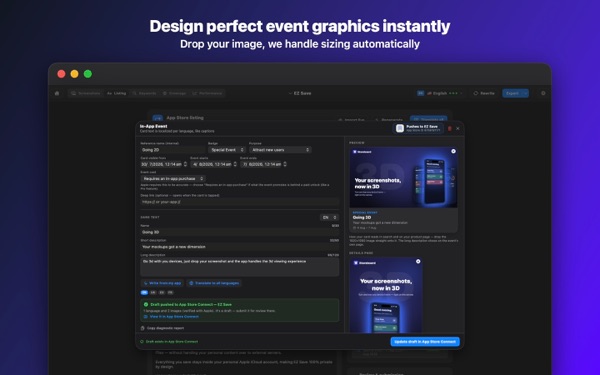
Task: Click the event card preview thumbnail
Action: 403,177
